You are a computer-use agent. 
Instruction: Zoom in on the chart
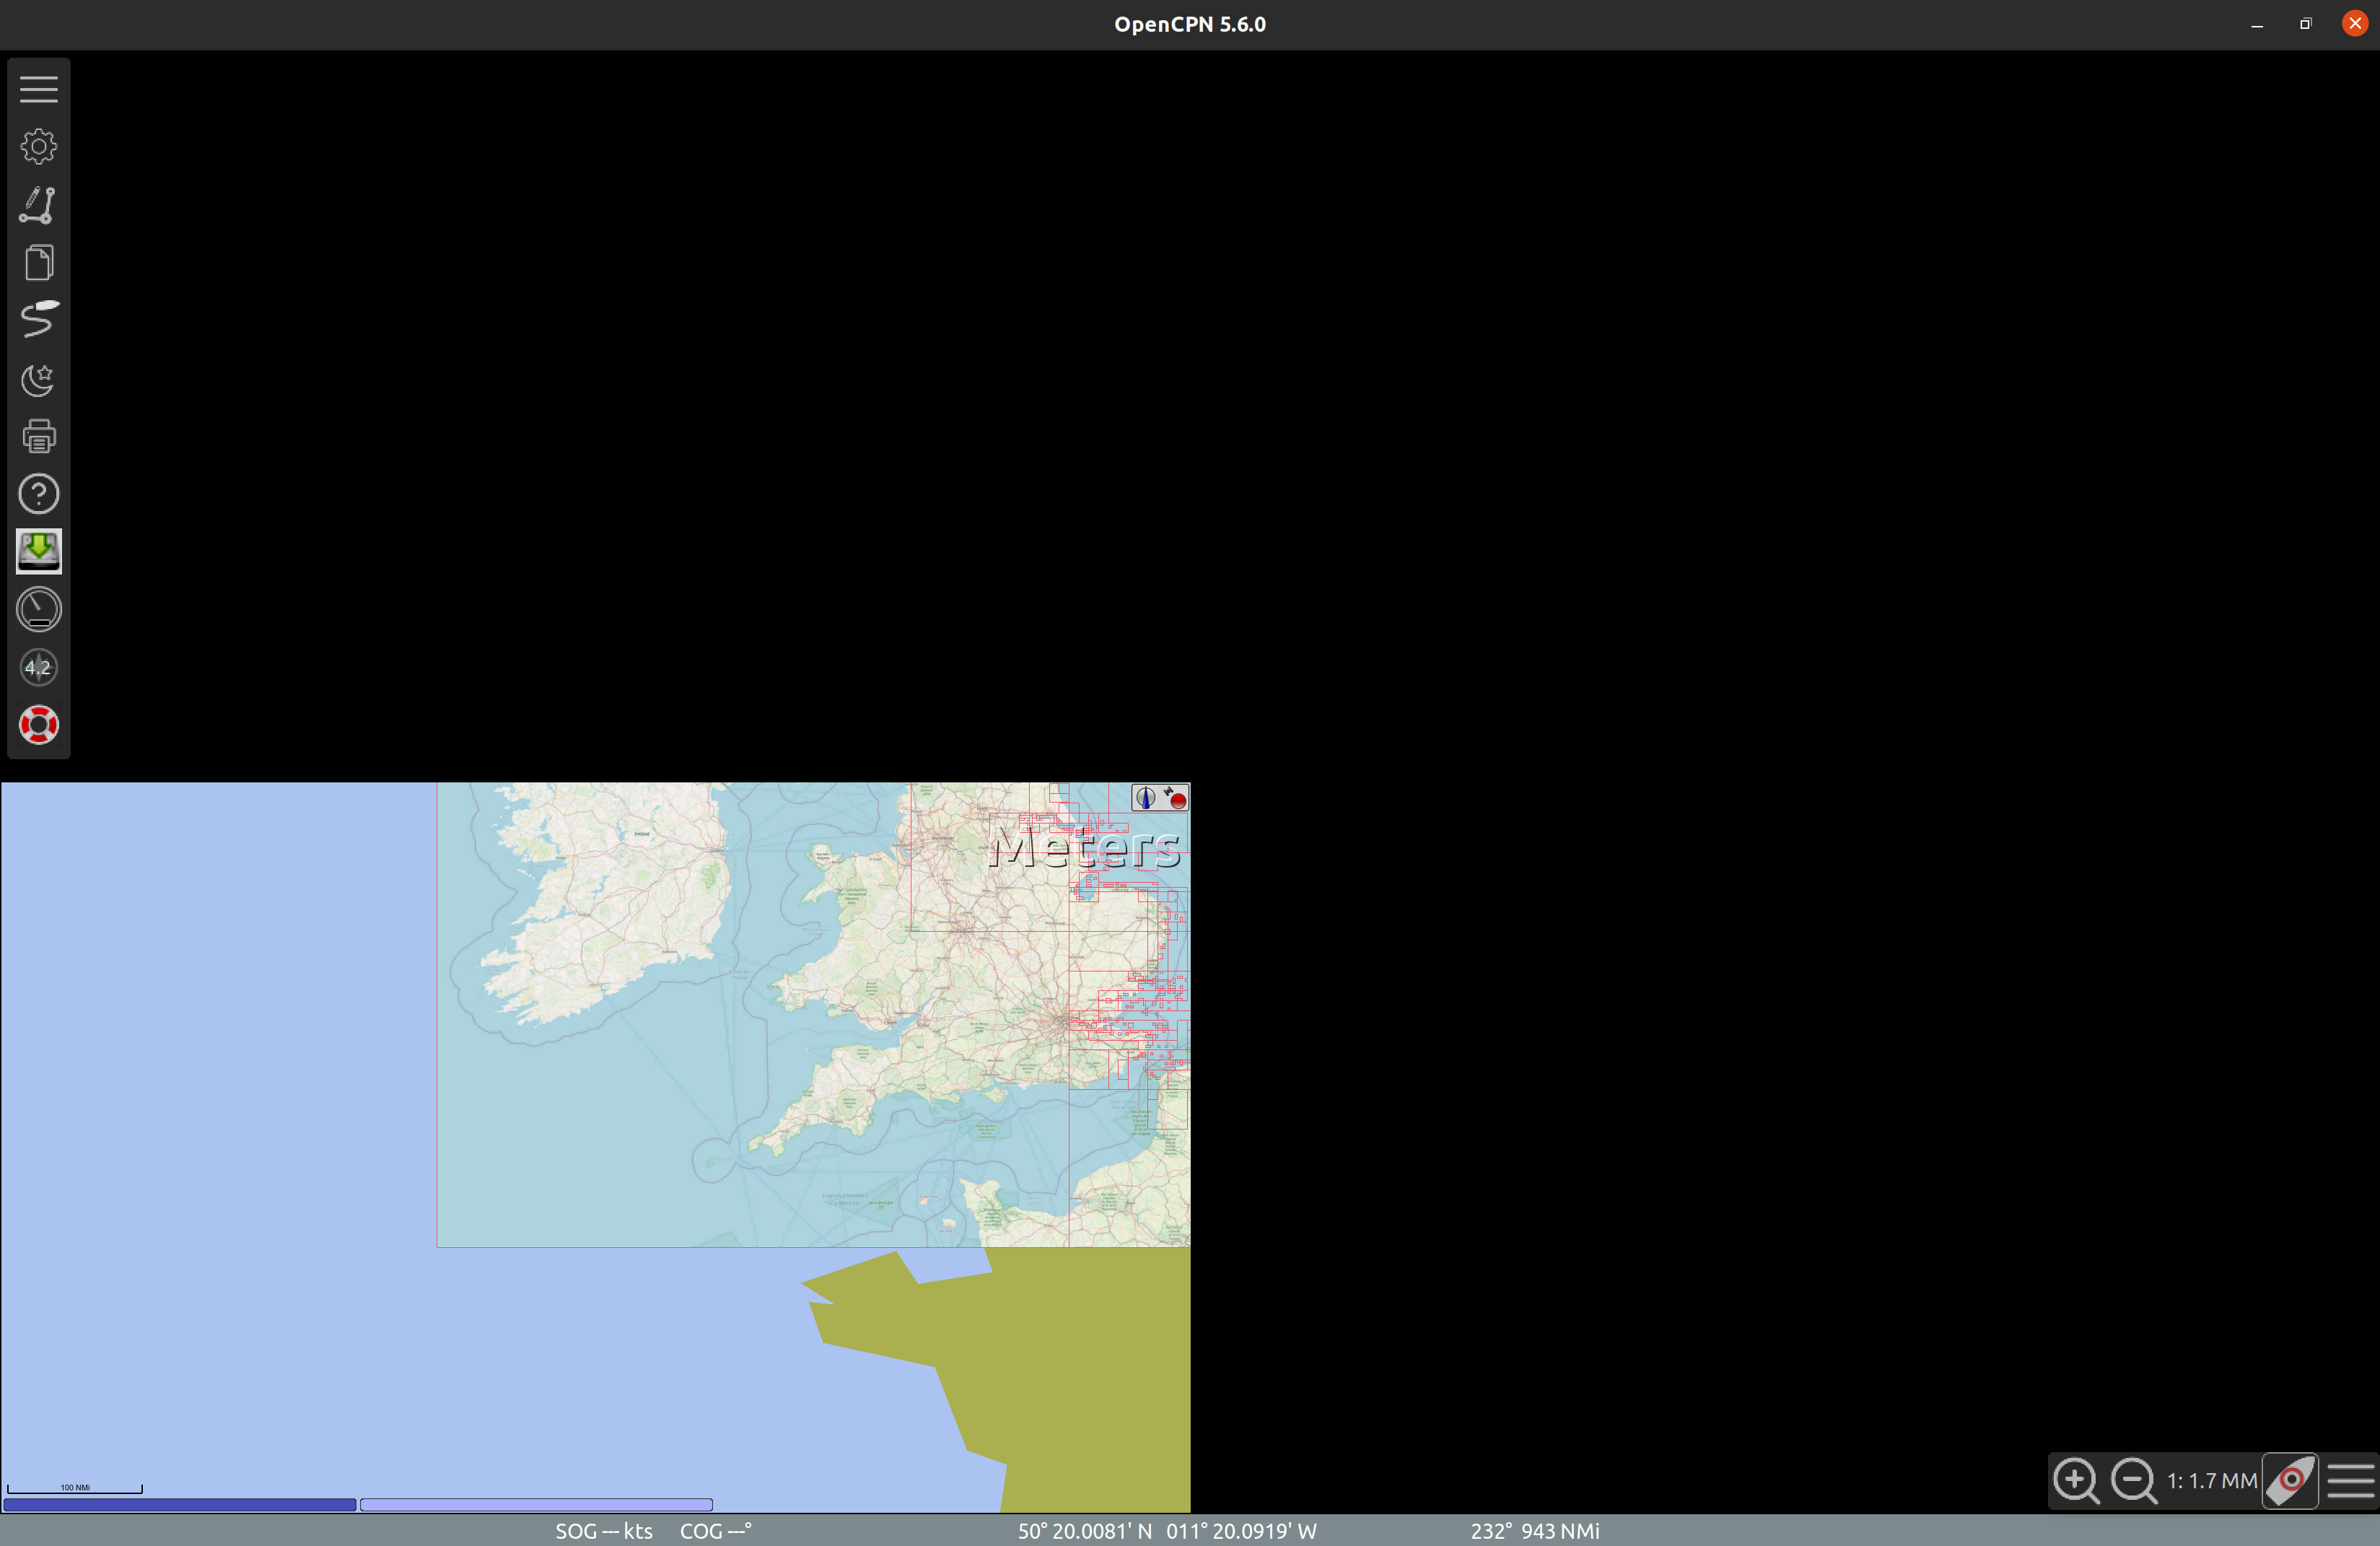pyautogui.click(x=2075, y=1481)
